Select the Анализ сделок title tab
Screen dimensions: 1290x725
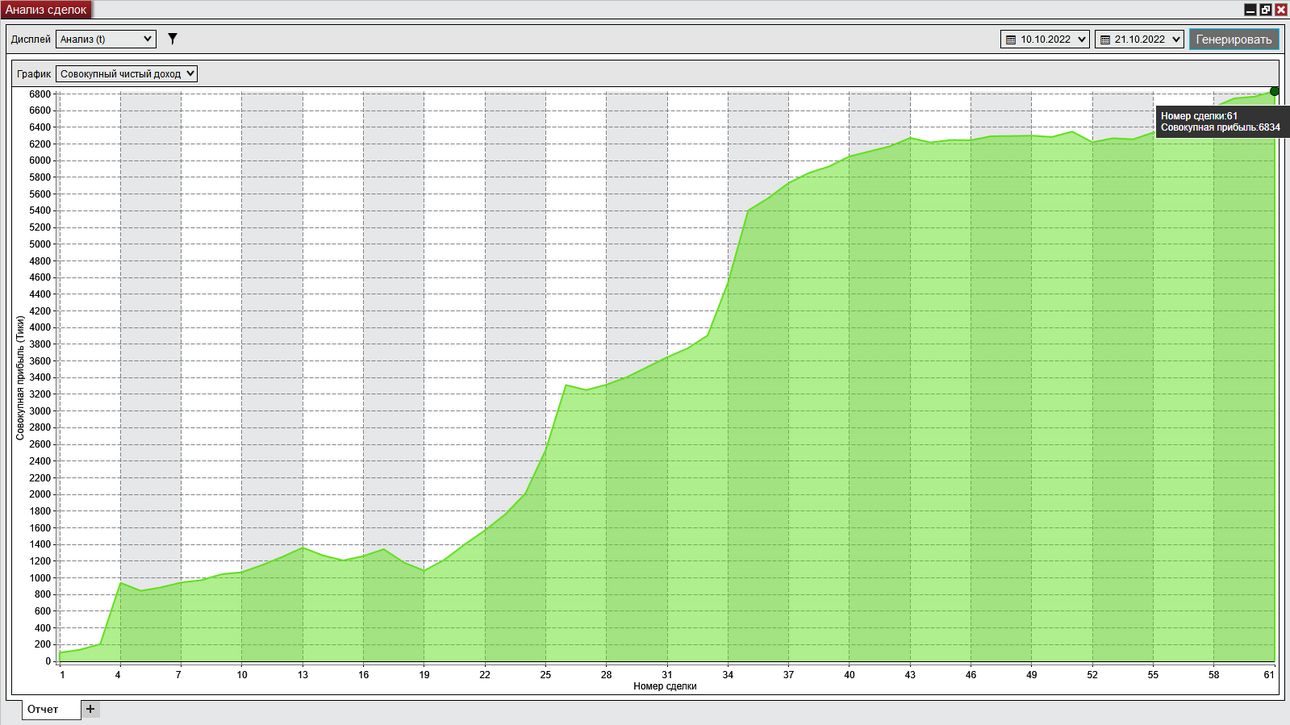[46, 9]
